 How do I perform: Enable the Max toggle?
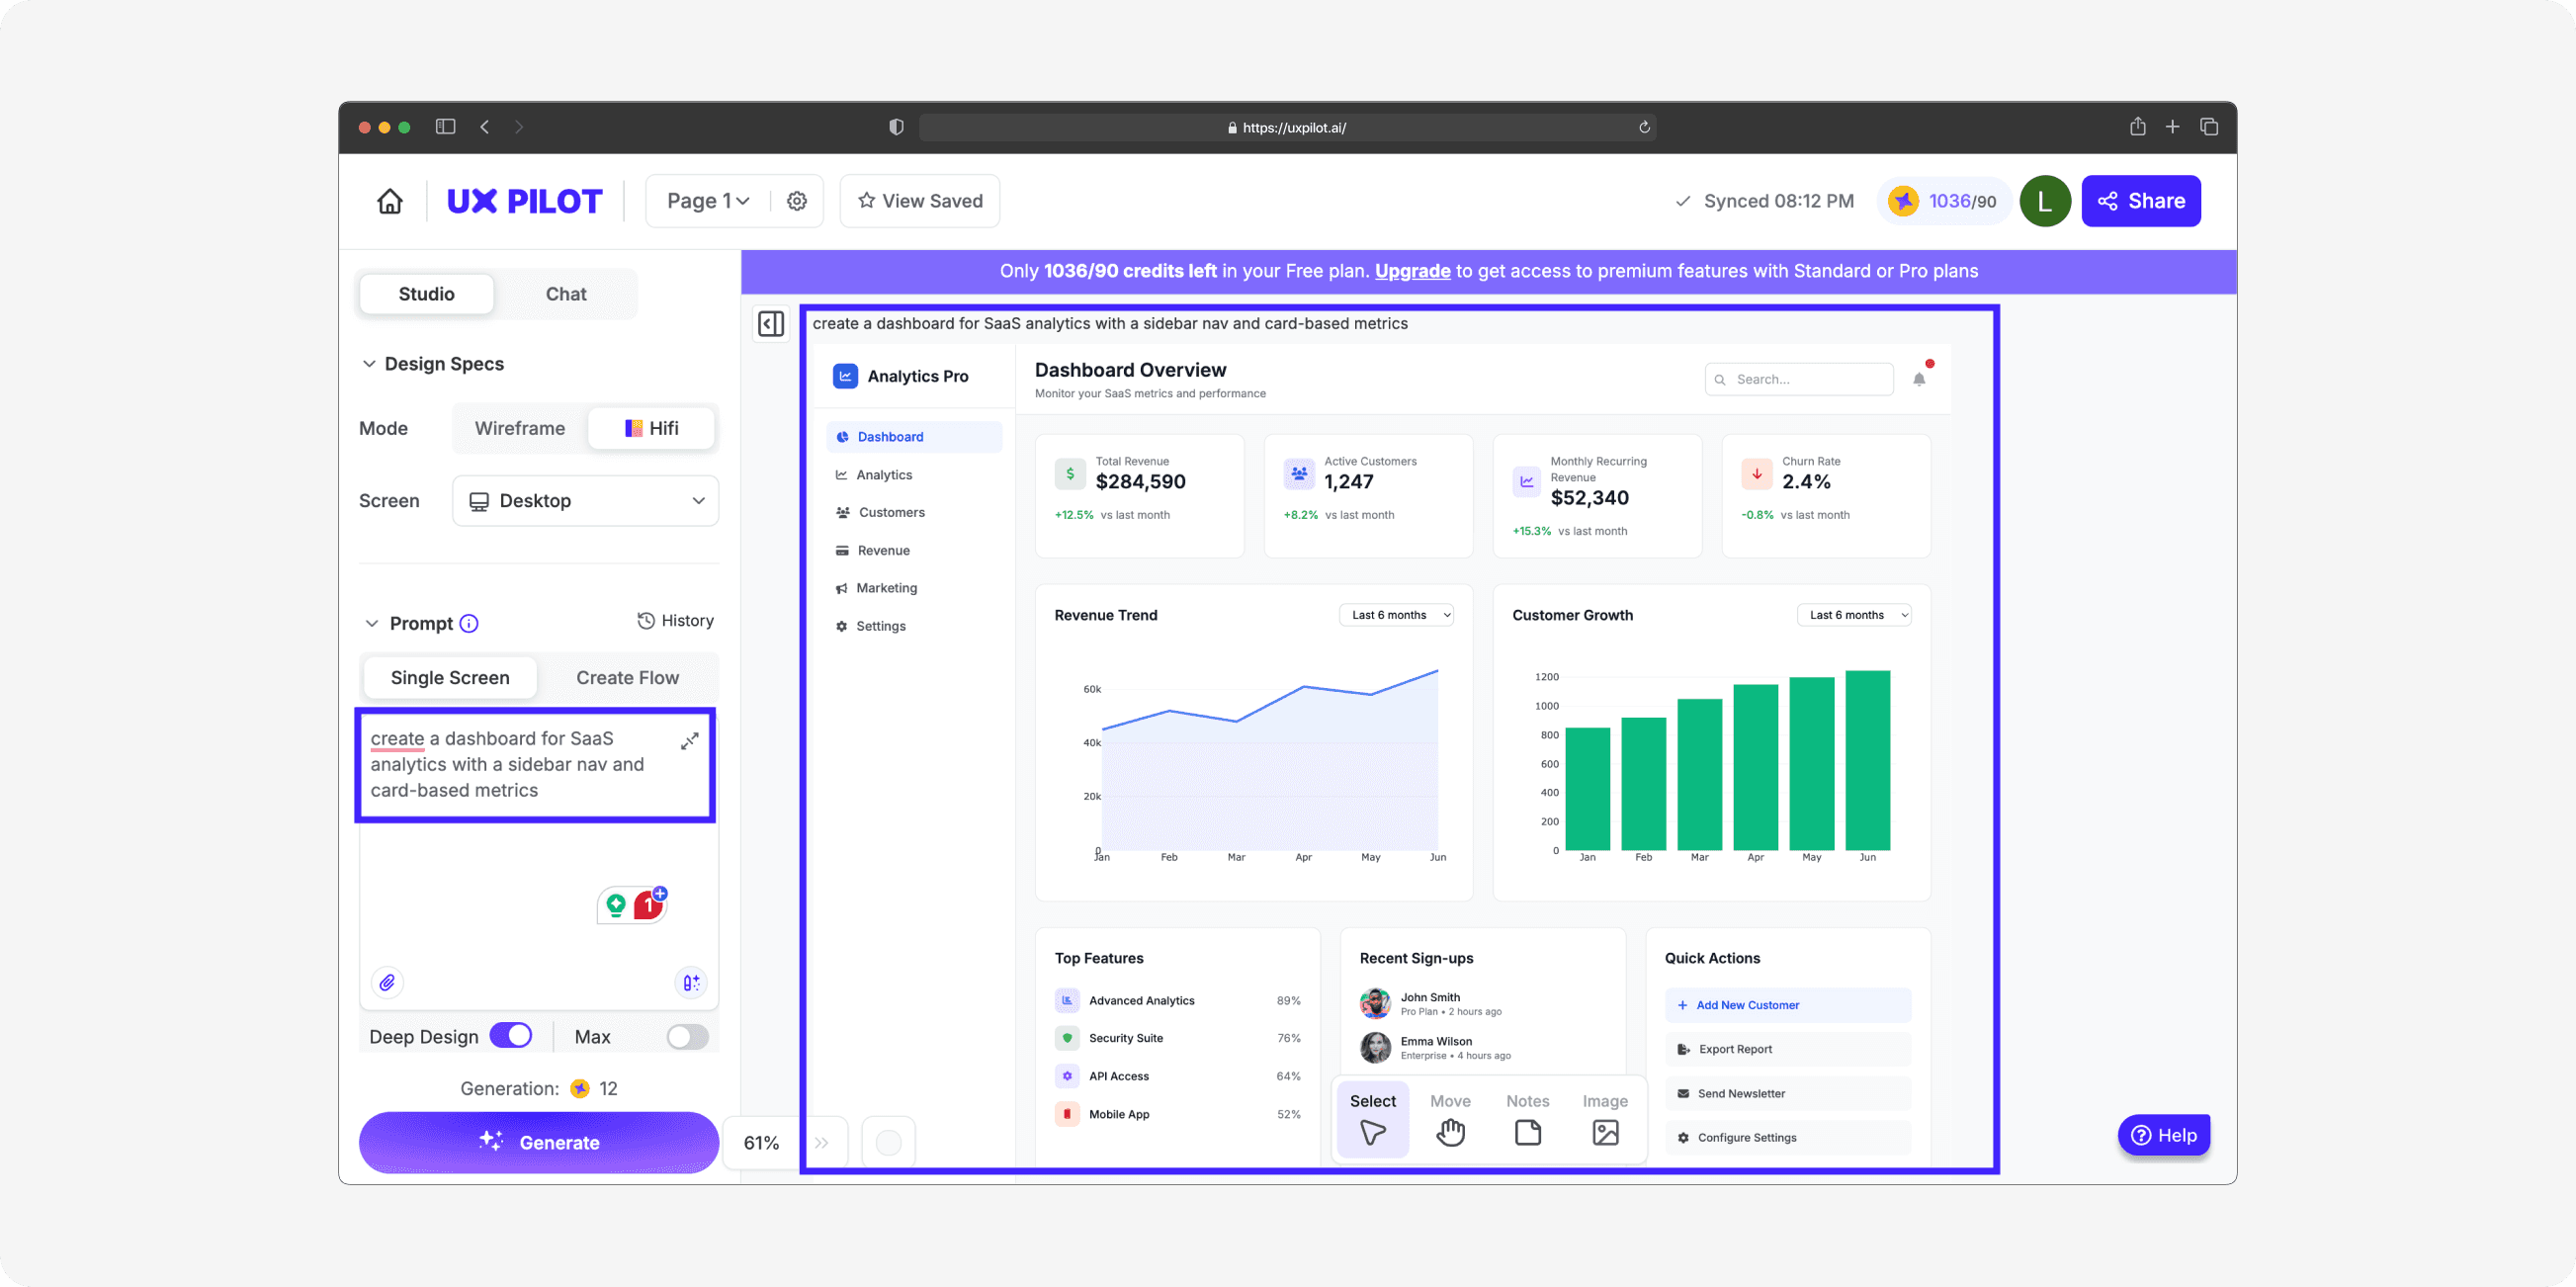688,1036
